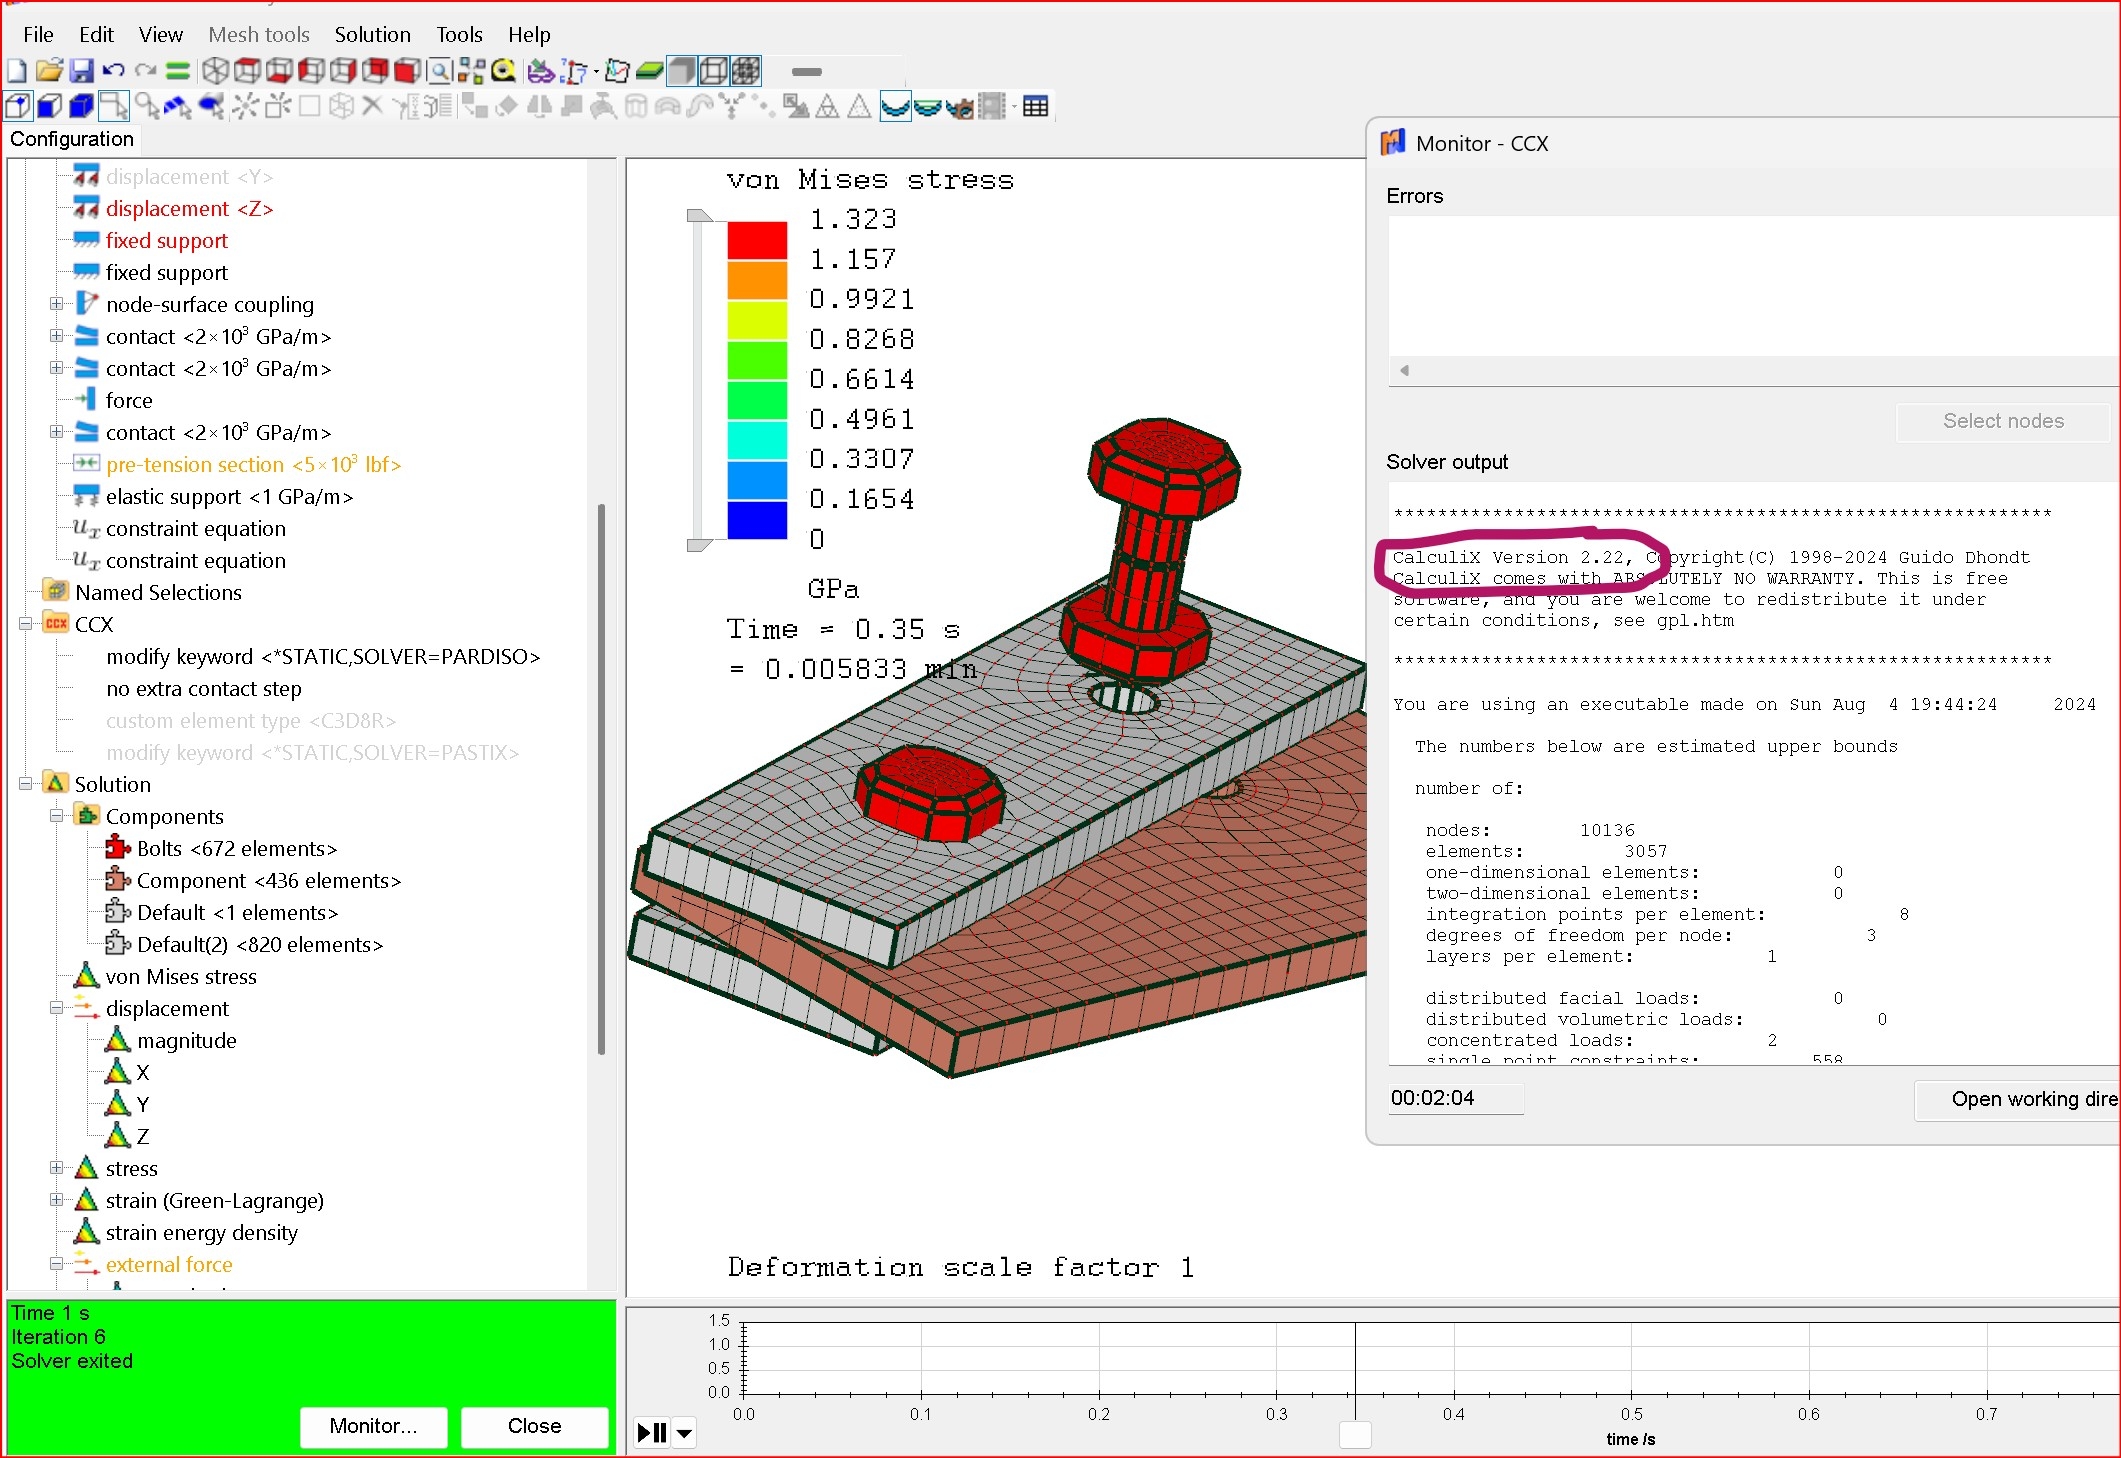Open the Solution menu
Image resolution: width=2121 pixels, height=1458 pixels.
pyautogui.click(x=372, y=35)
